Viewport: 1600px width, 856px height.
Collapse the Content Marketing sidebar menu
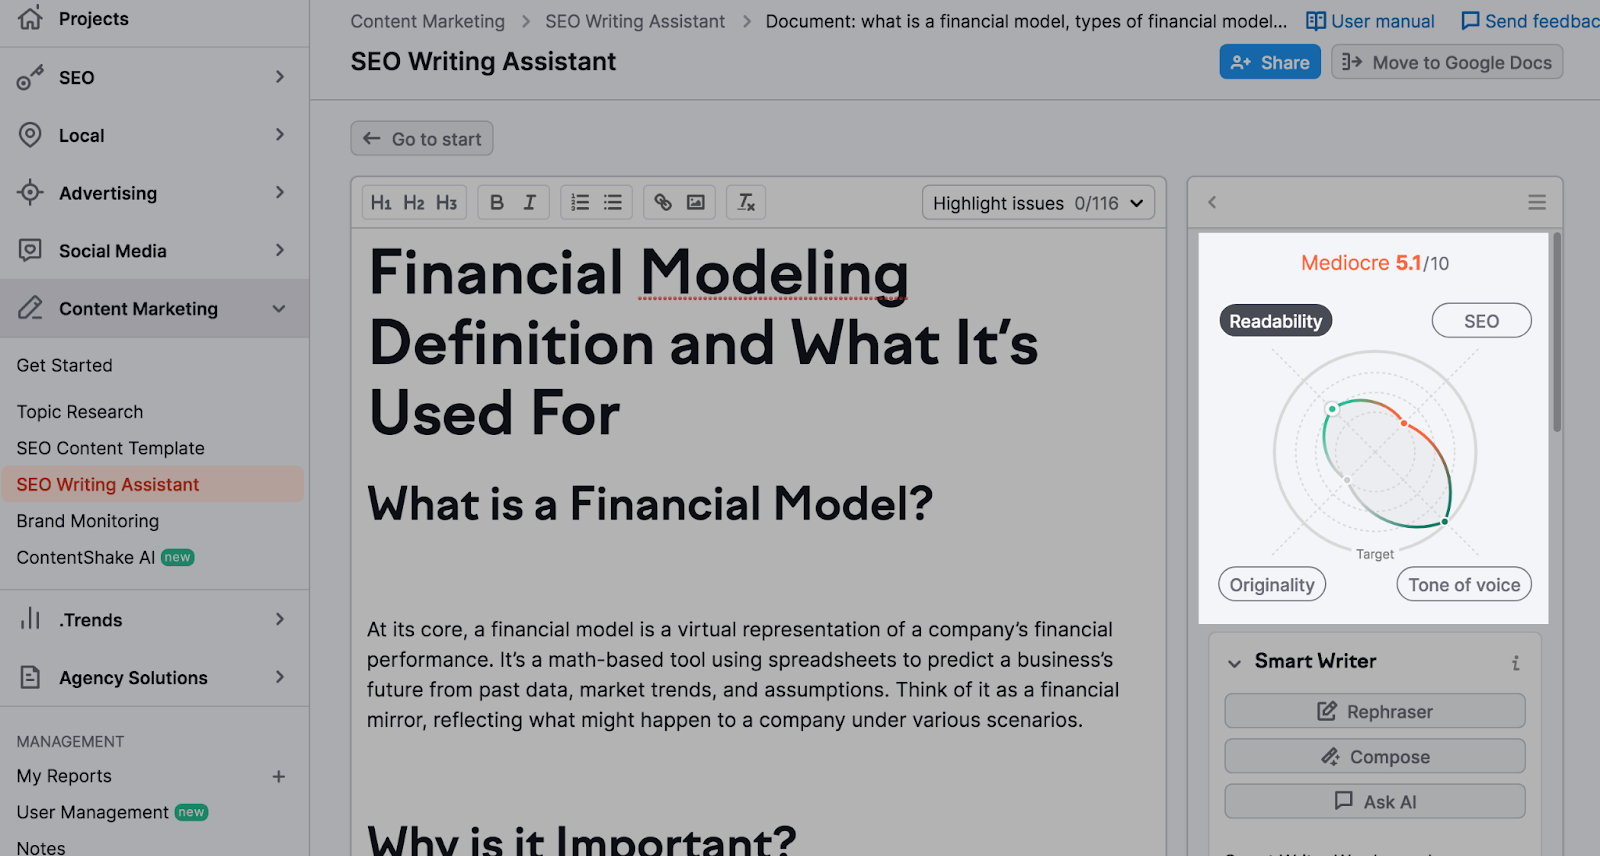pos(279,309)
